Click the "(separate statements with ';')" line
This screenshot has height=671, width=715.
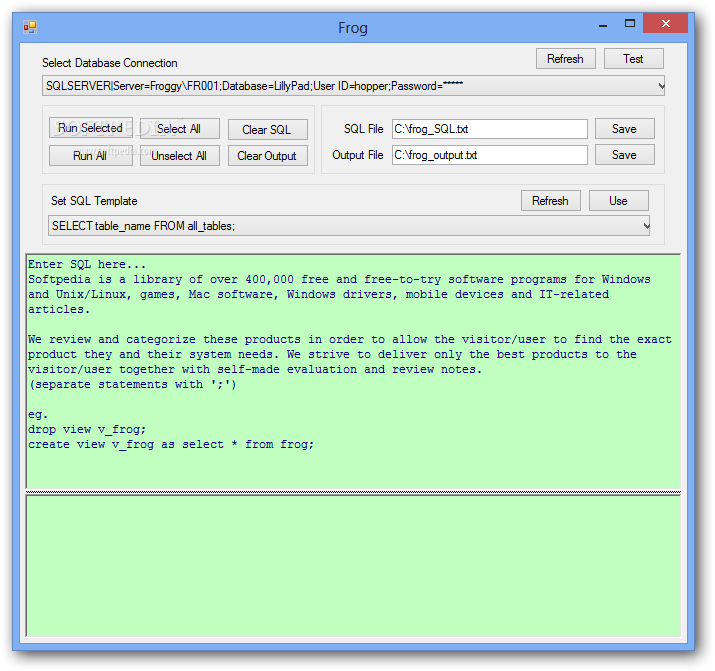click(x=132, y=384)
